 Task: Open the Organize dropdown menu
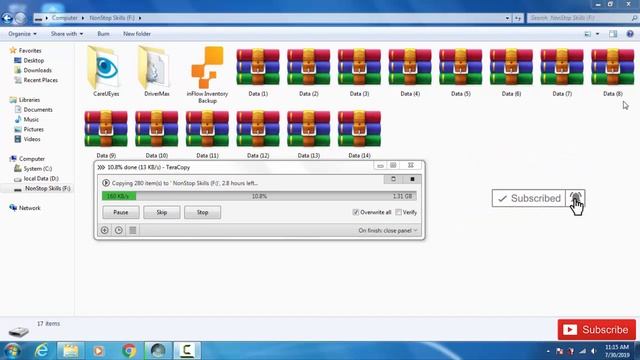point(22,34)
